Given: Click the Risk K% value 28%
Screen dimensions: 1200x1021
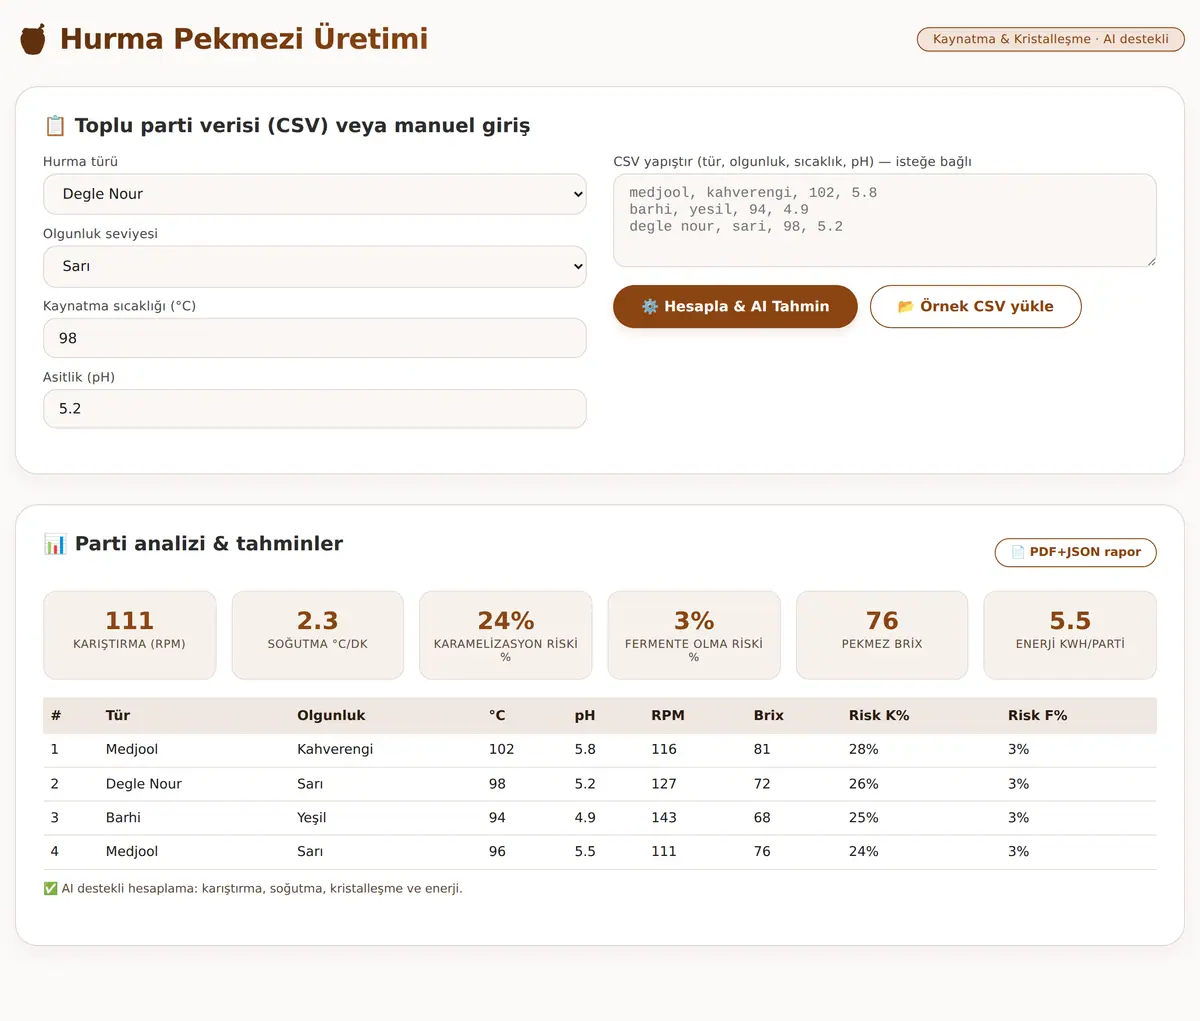Looking at the screenshot, I should [x=864, y=750].
